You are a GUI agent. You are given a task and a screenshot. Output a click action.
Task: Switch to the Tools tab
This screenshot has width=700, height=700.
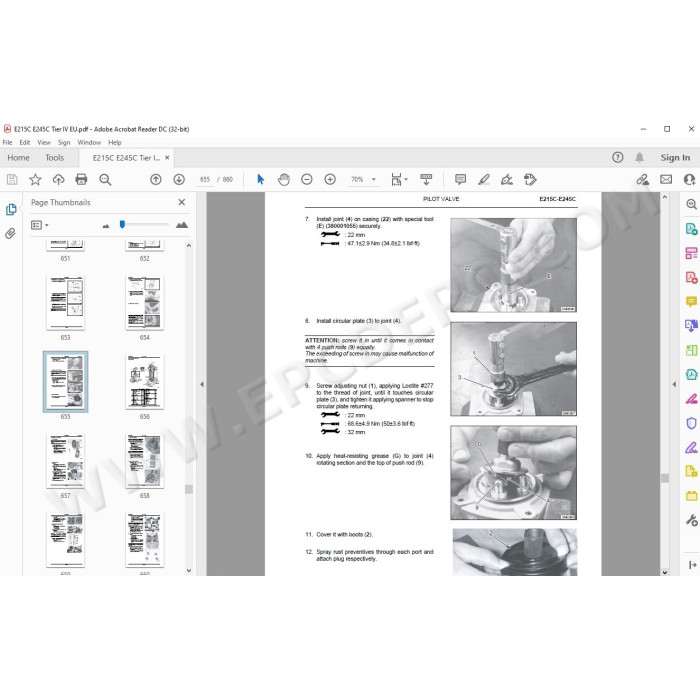pyautogui.click(x=54, y=158)
